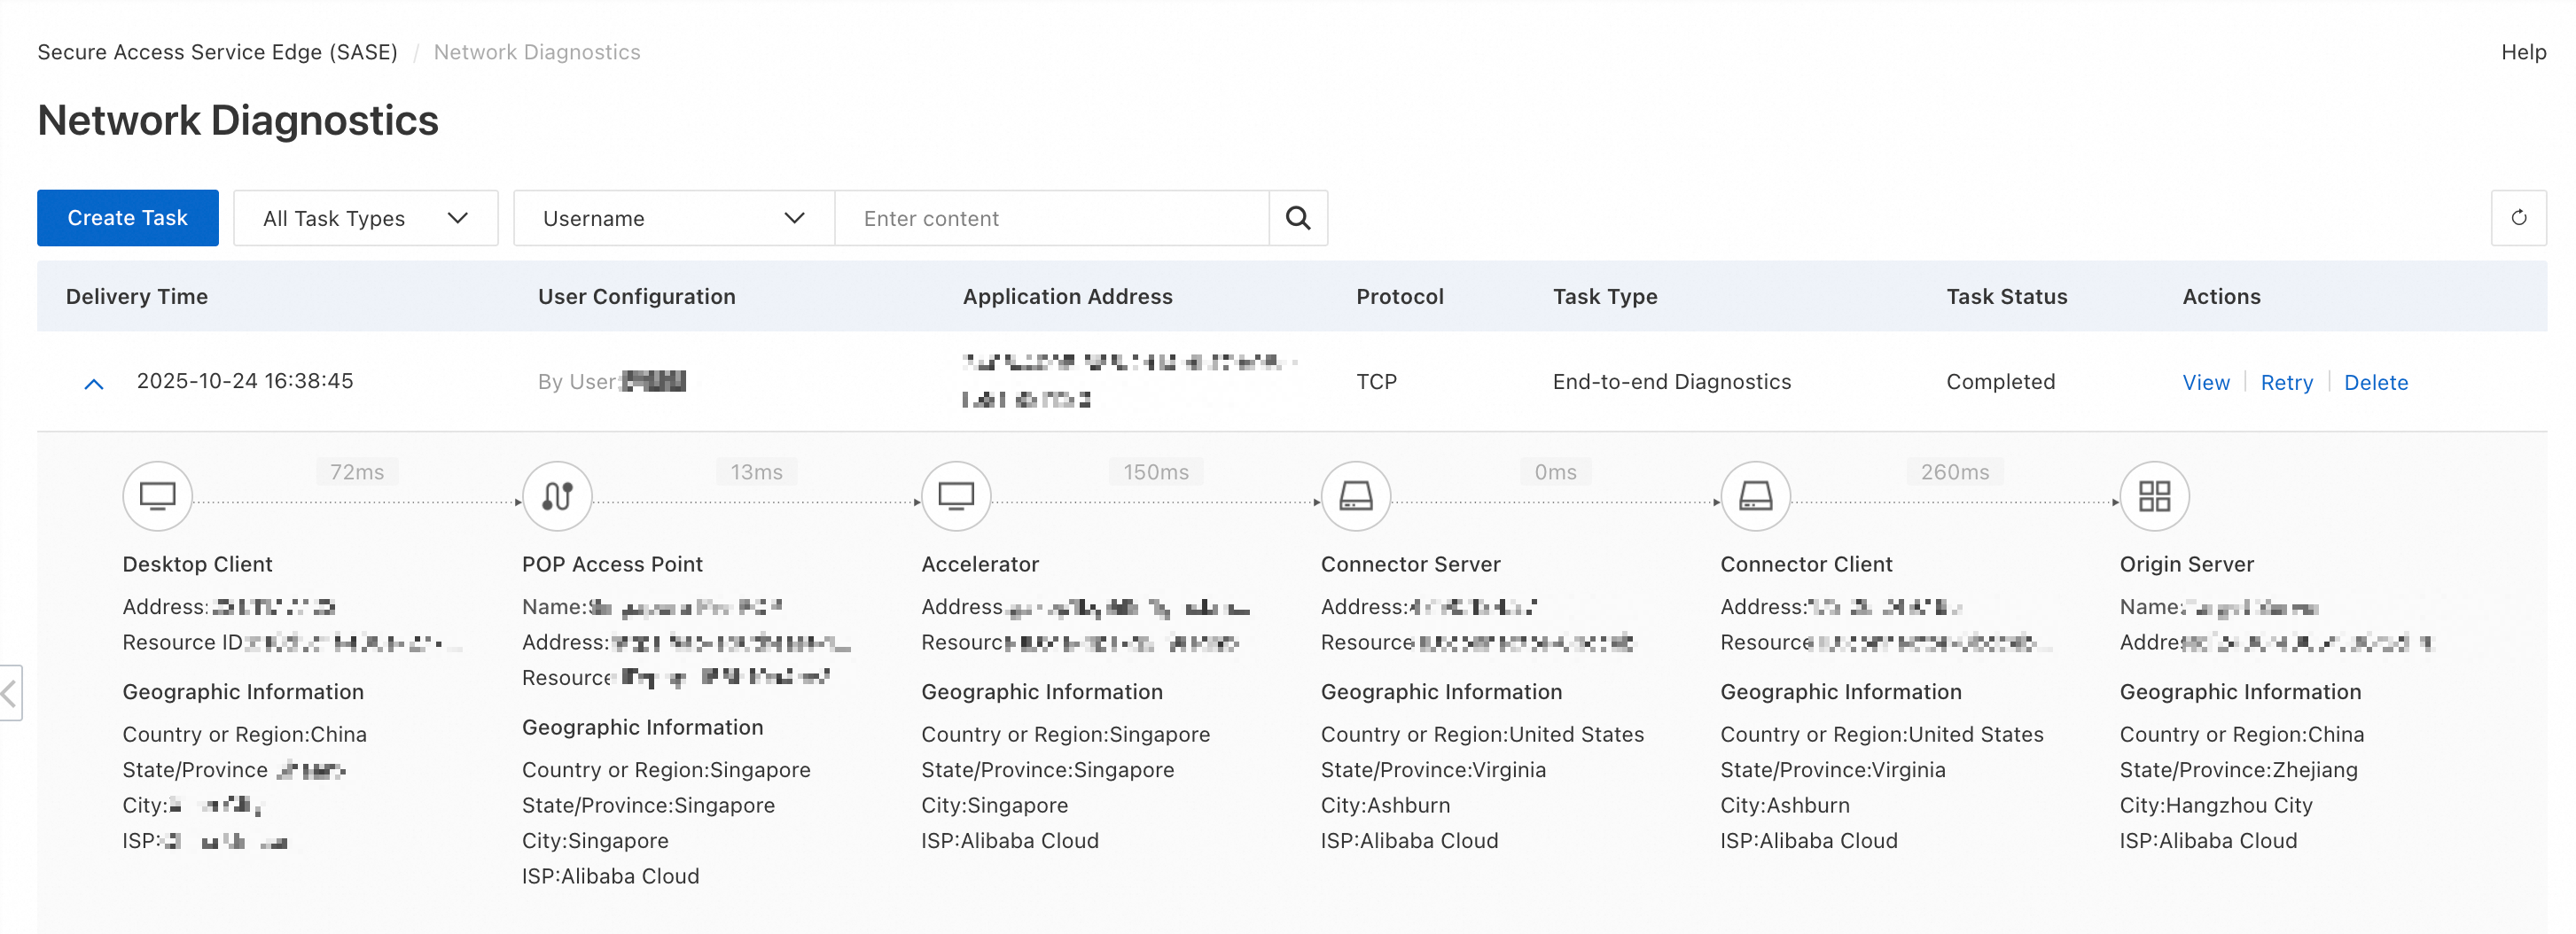Open the Username filter dropdown
The width and height of the screenshot is (2576, 934).
673,218
